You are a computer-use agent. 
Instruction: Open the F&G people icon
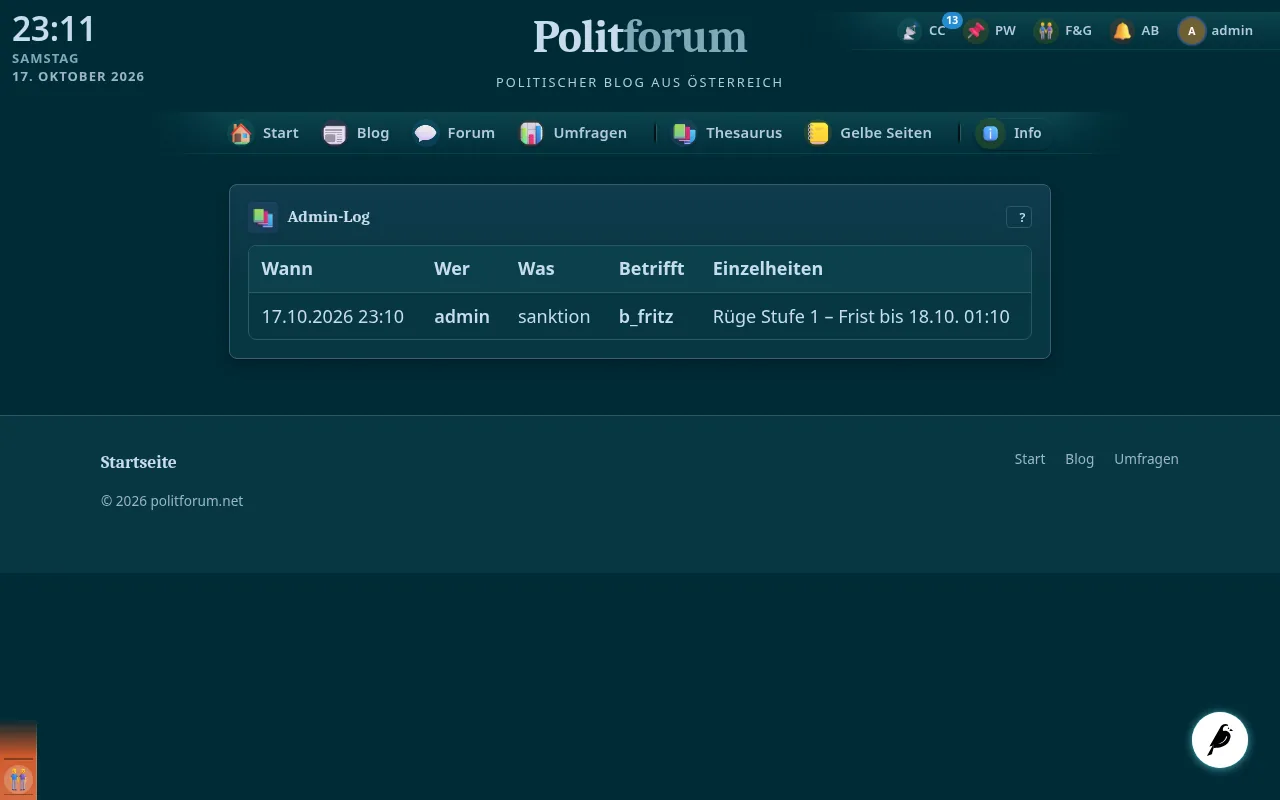1046,31
